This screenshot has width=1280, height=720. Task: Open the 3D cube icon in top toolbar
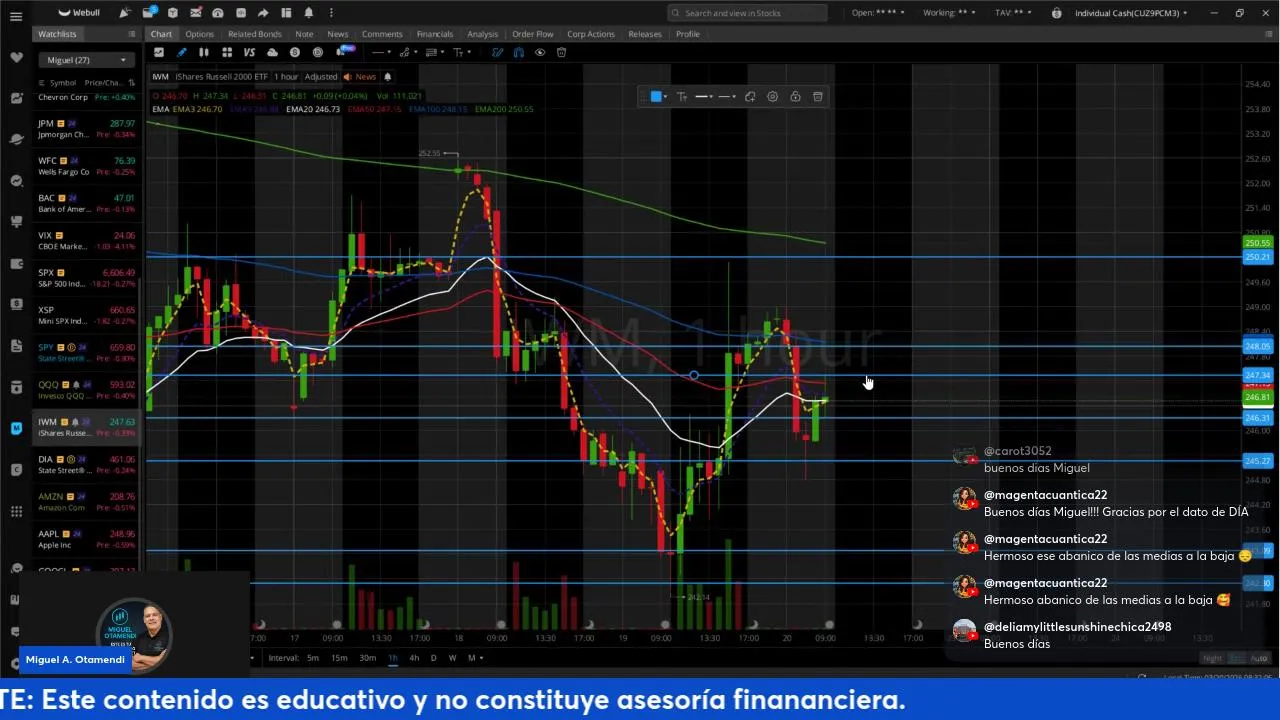coord(172,13)
